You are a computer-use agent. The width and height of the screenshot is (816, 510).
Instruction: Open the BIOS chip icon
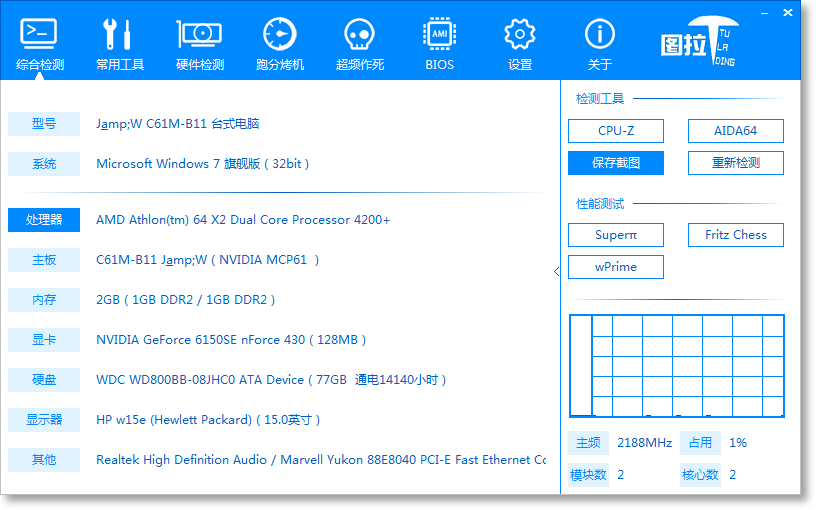439,35
